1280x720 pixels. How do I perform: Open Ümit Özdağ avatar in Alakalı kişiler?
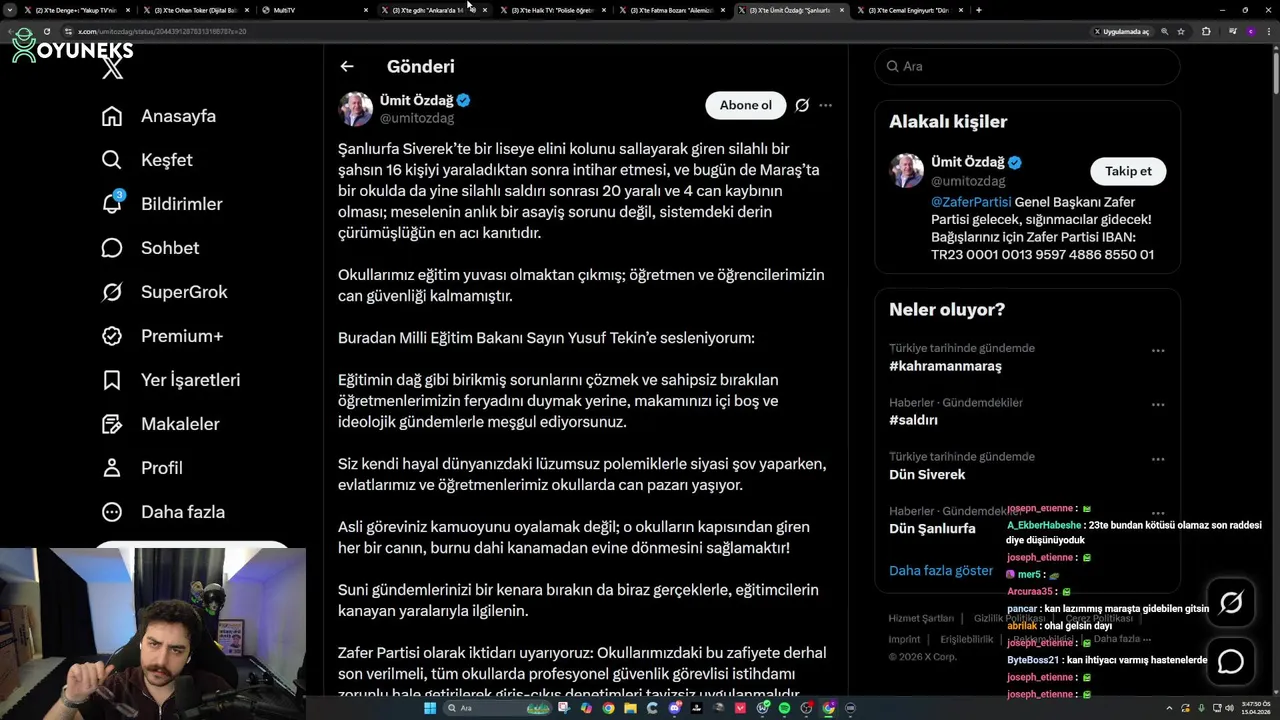click(907, 170)
